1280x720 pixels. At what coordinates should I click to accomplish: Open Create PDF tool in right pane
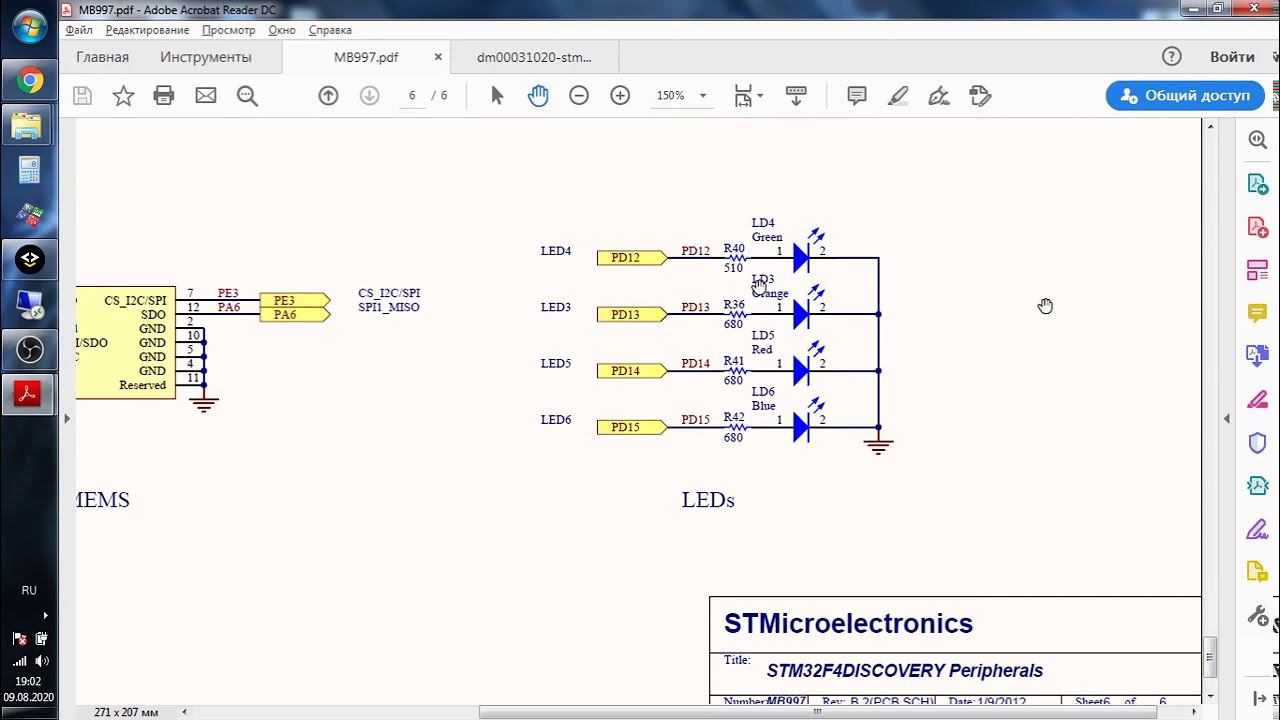1258,227
